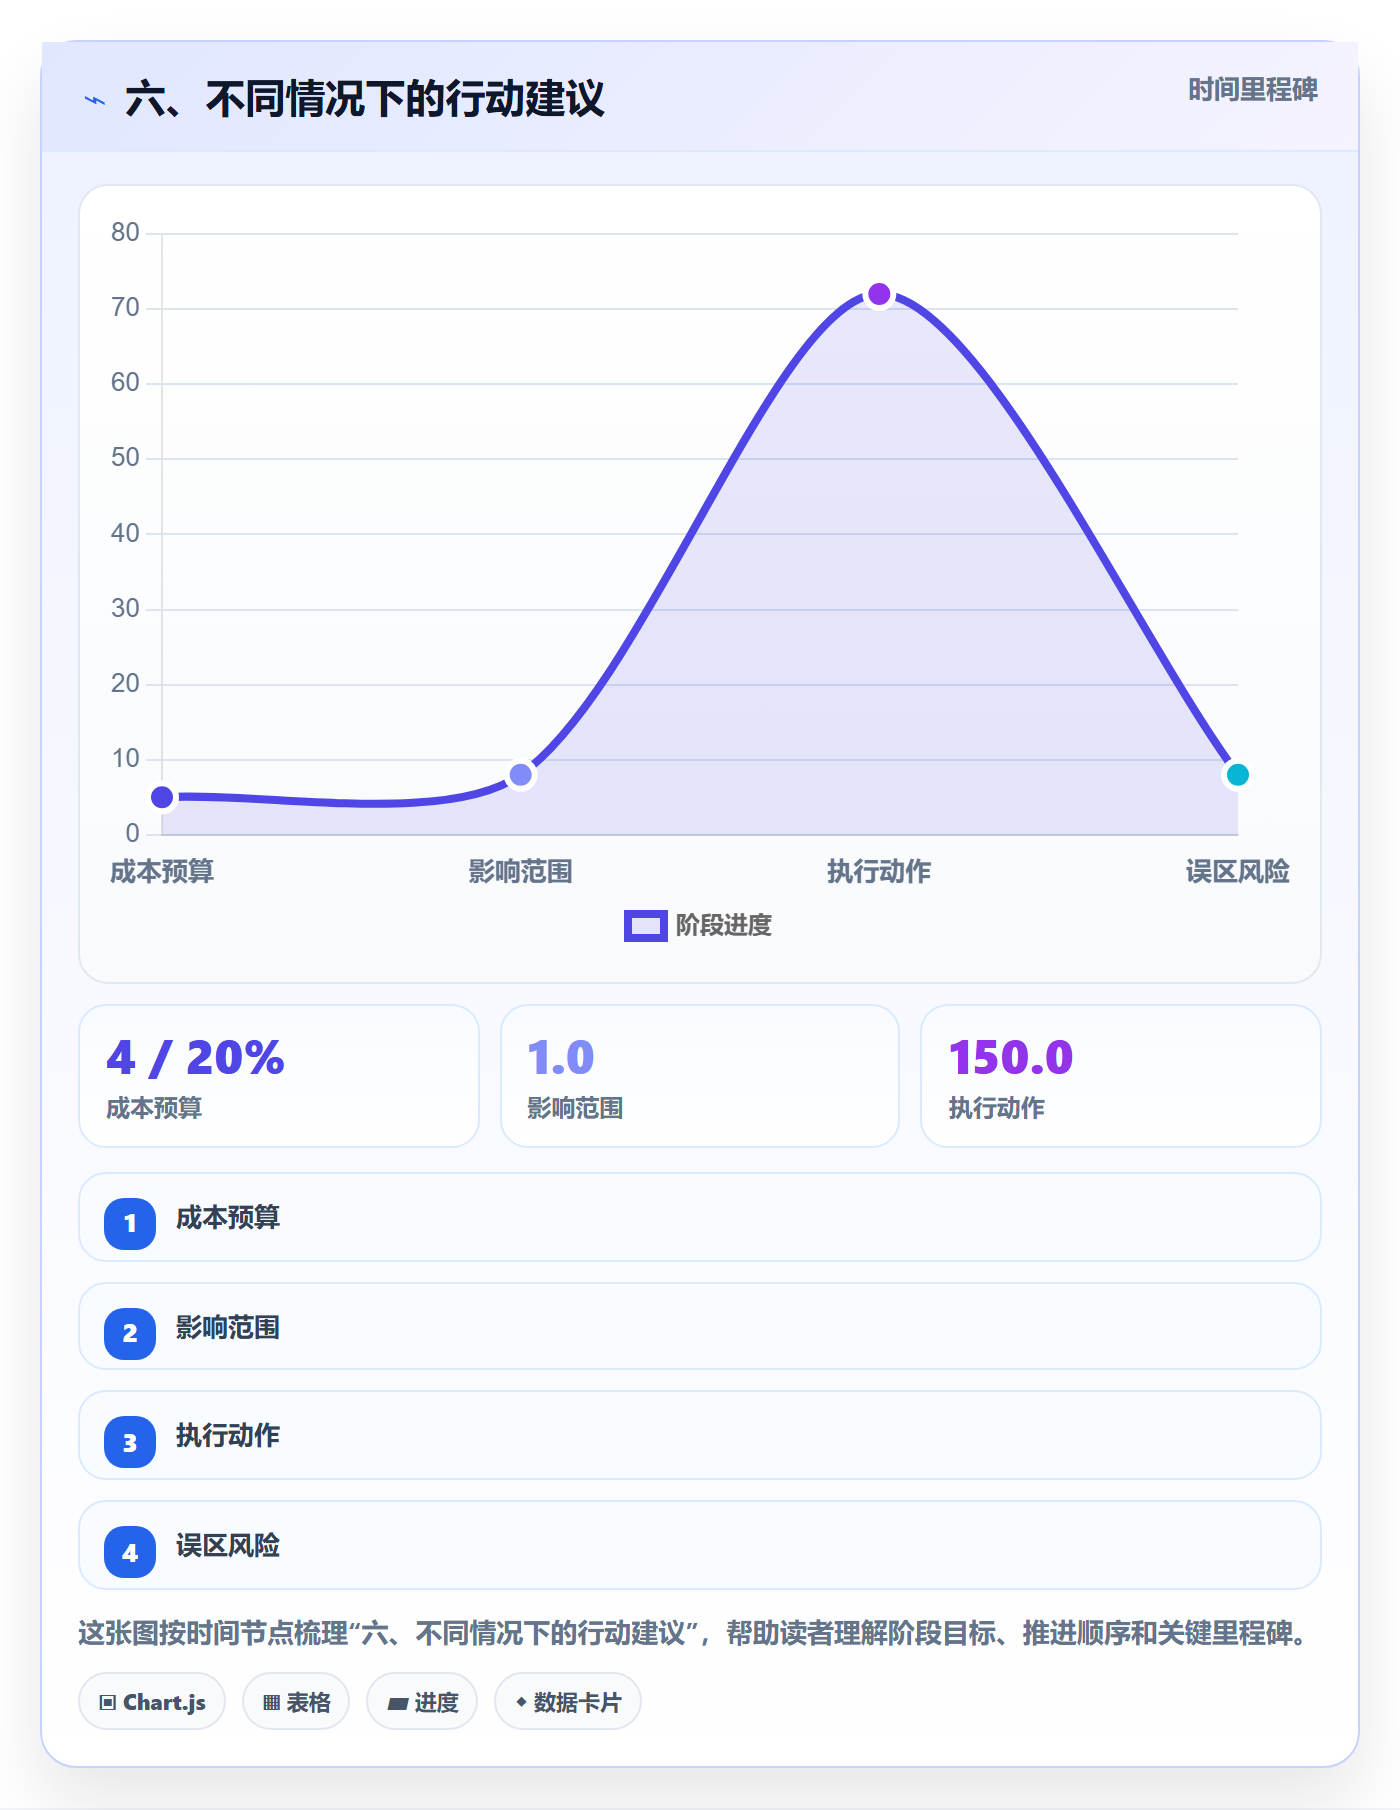Select the y-axis tick label 40

tap(125, 533)
